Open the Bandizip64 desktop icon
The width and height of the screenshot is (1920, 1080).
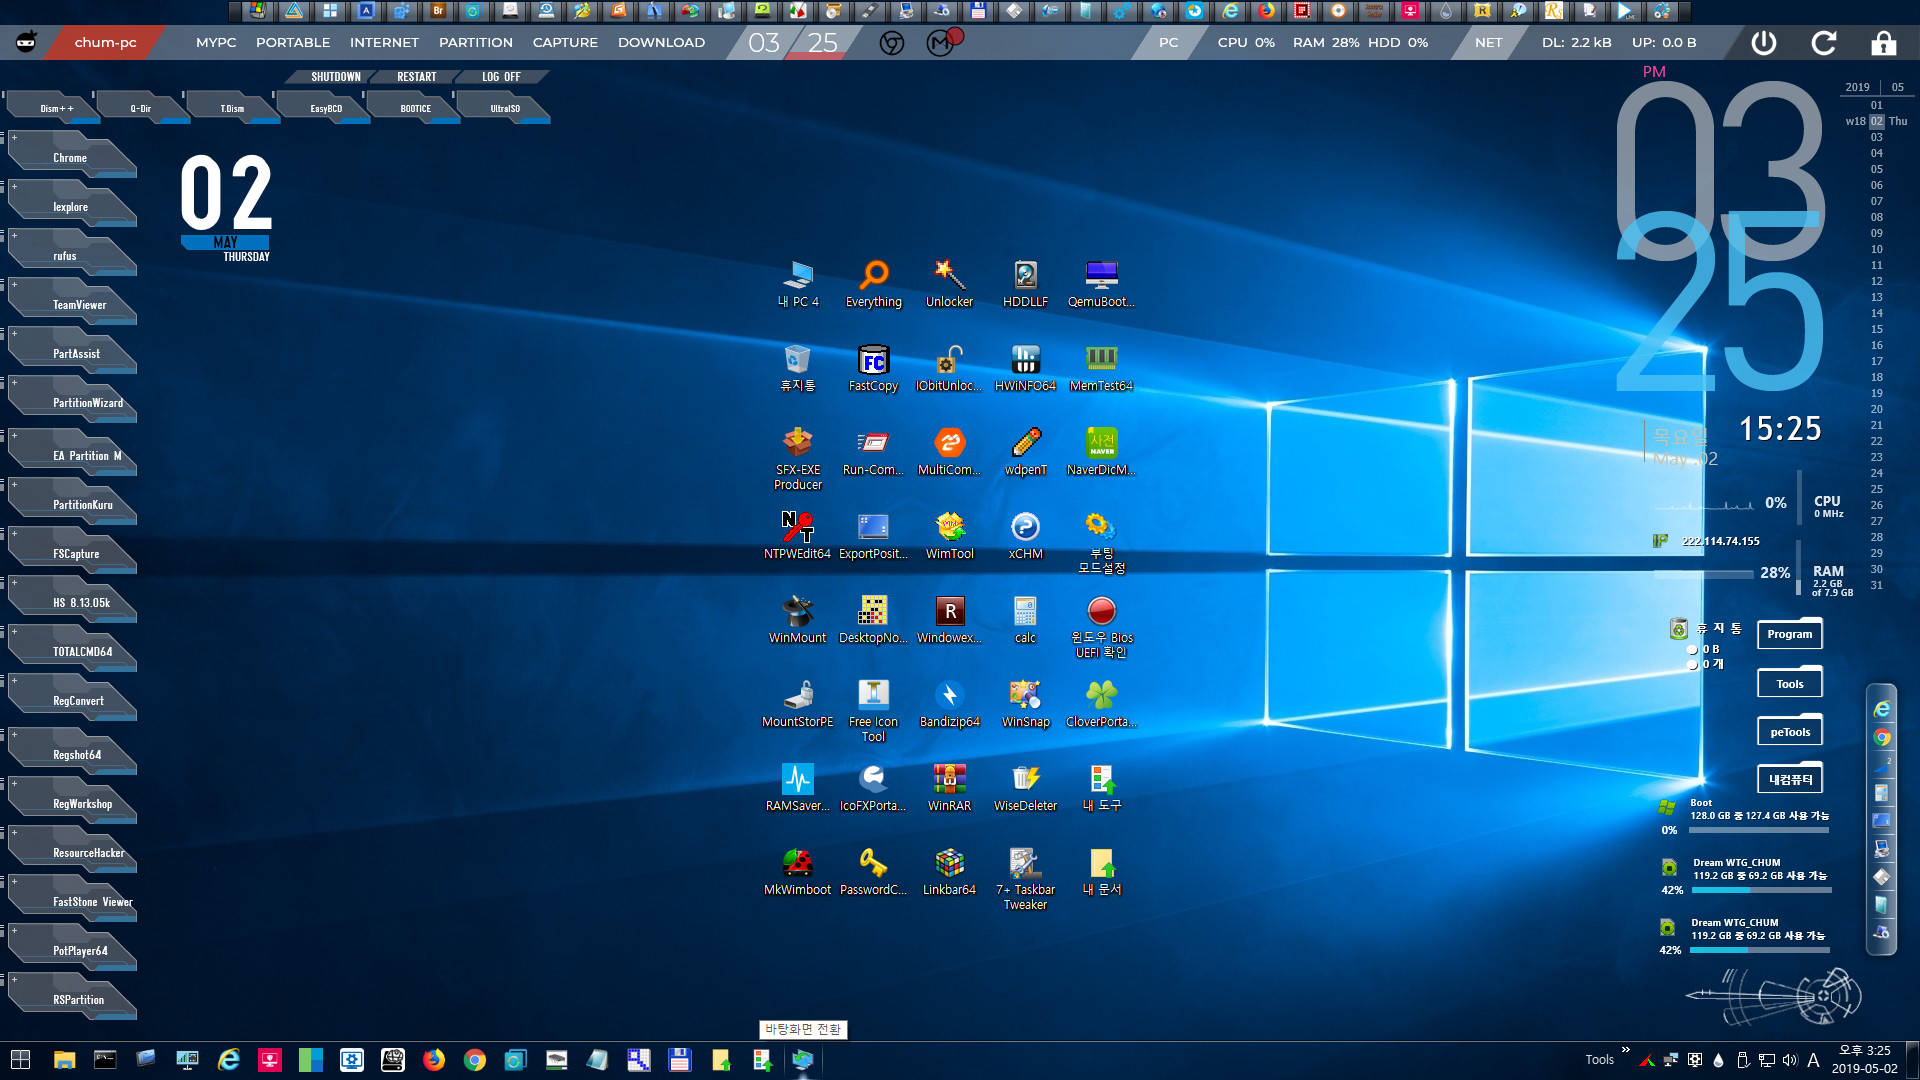pyautogui.click(x=949, y=704)
